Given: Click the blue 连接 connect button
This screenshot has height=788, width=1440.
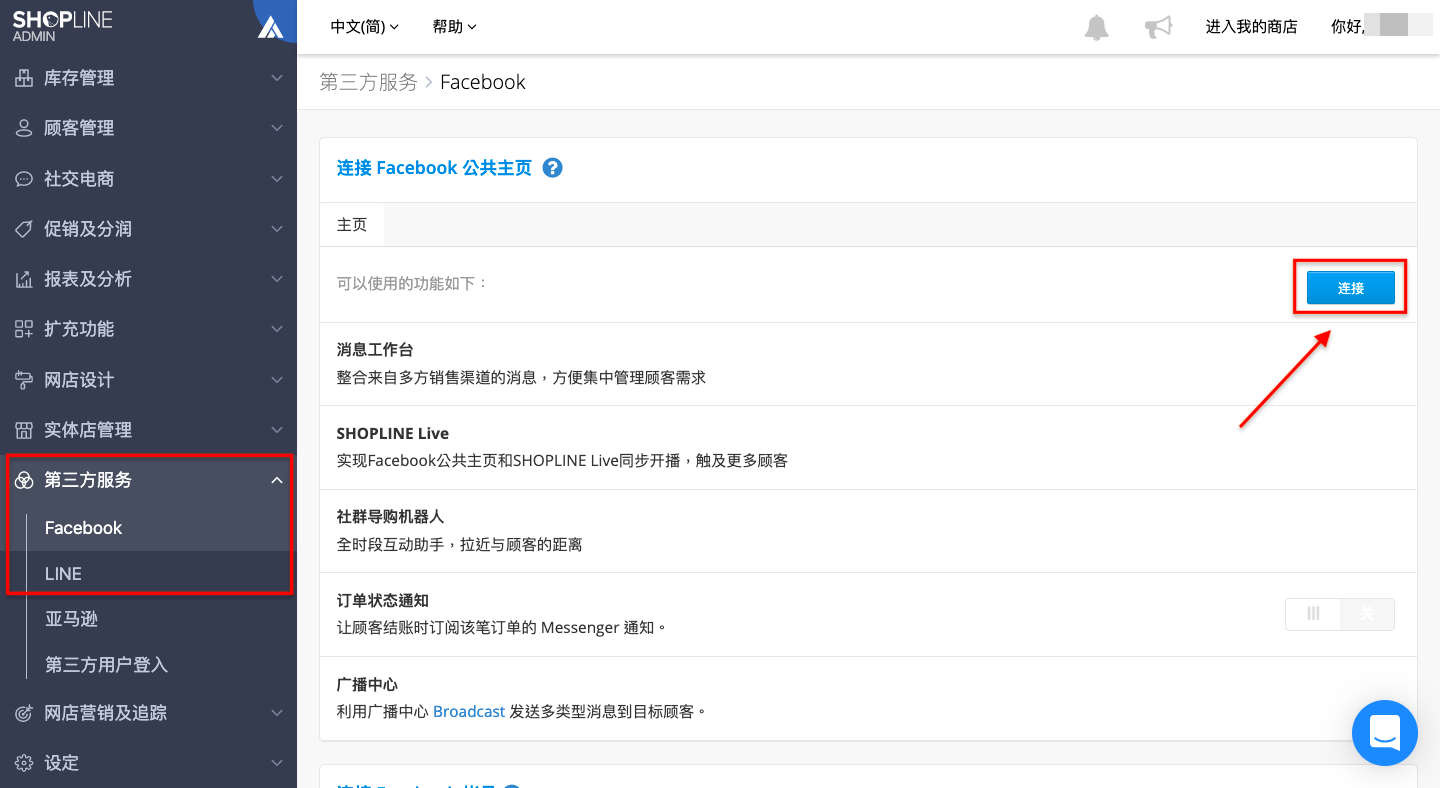Looking at the screenshot, I should point(1349,287).
